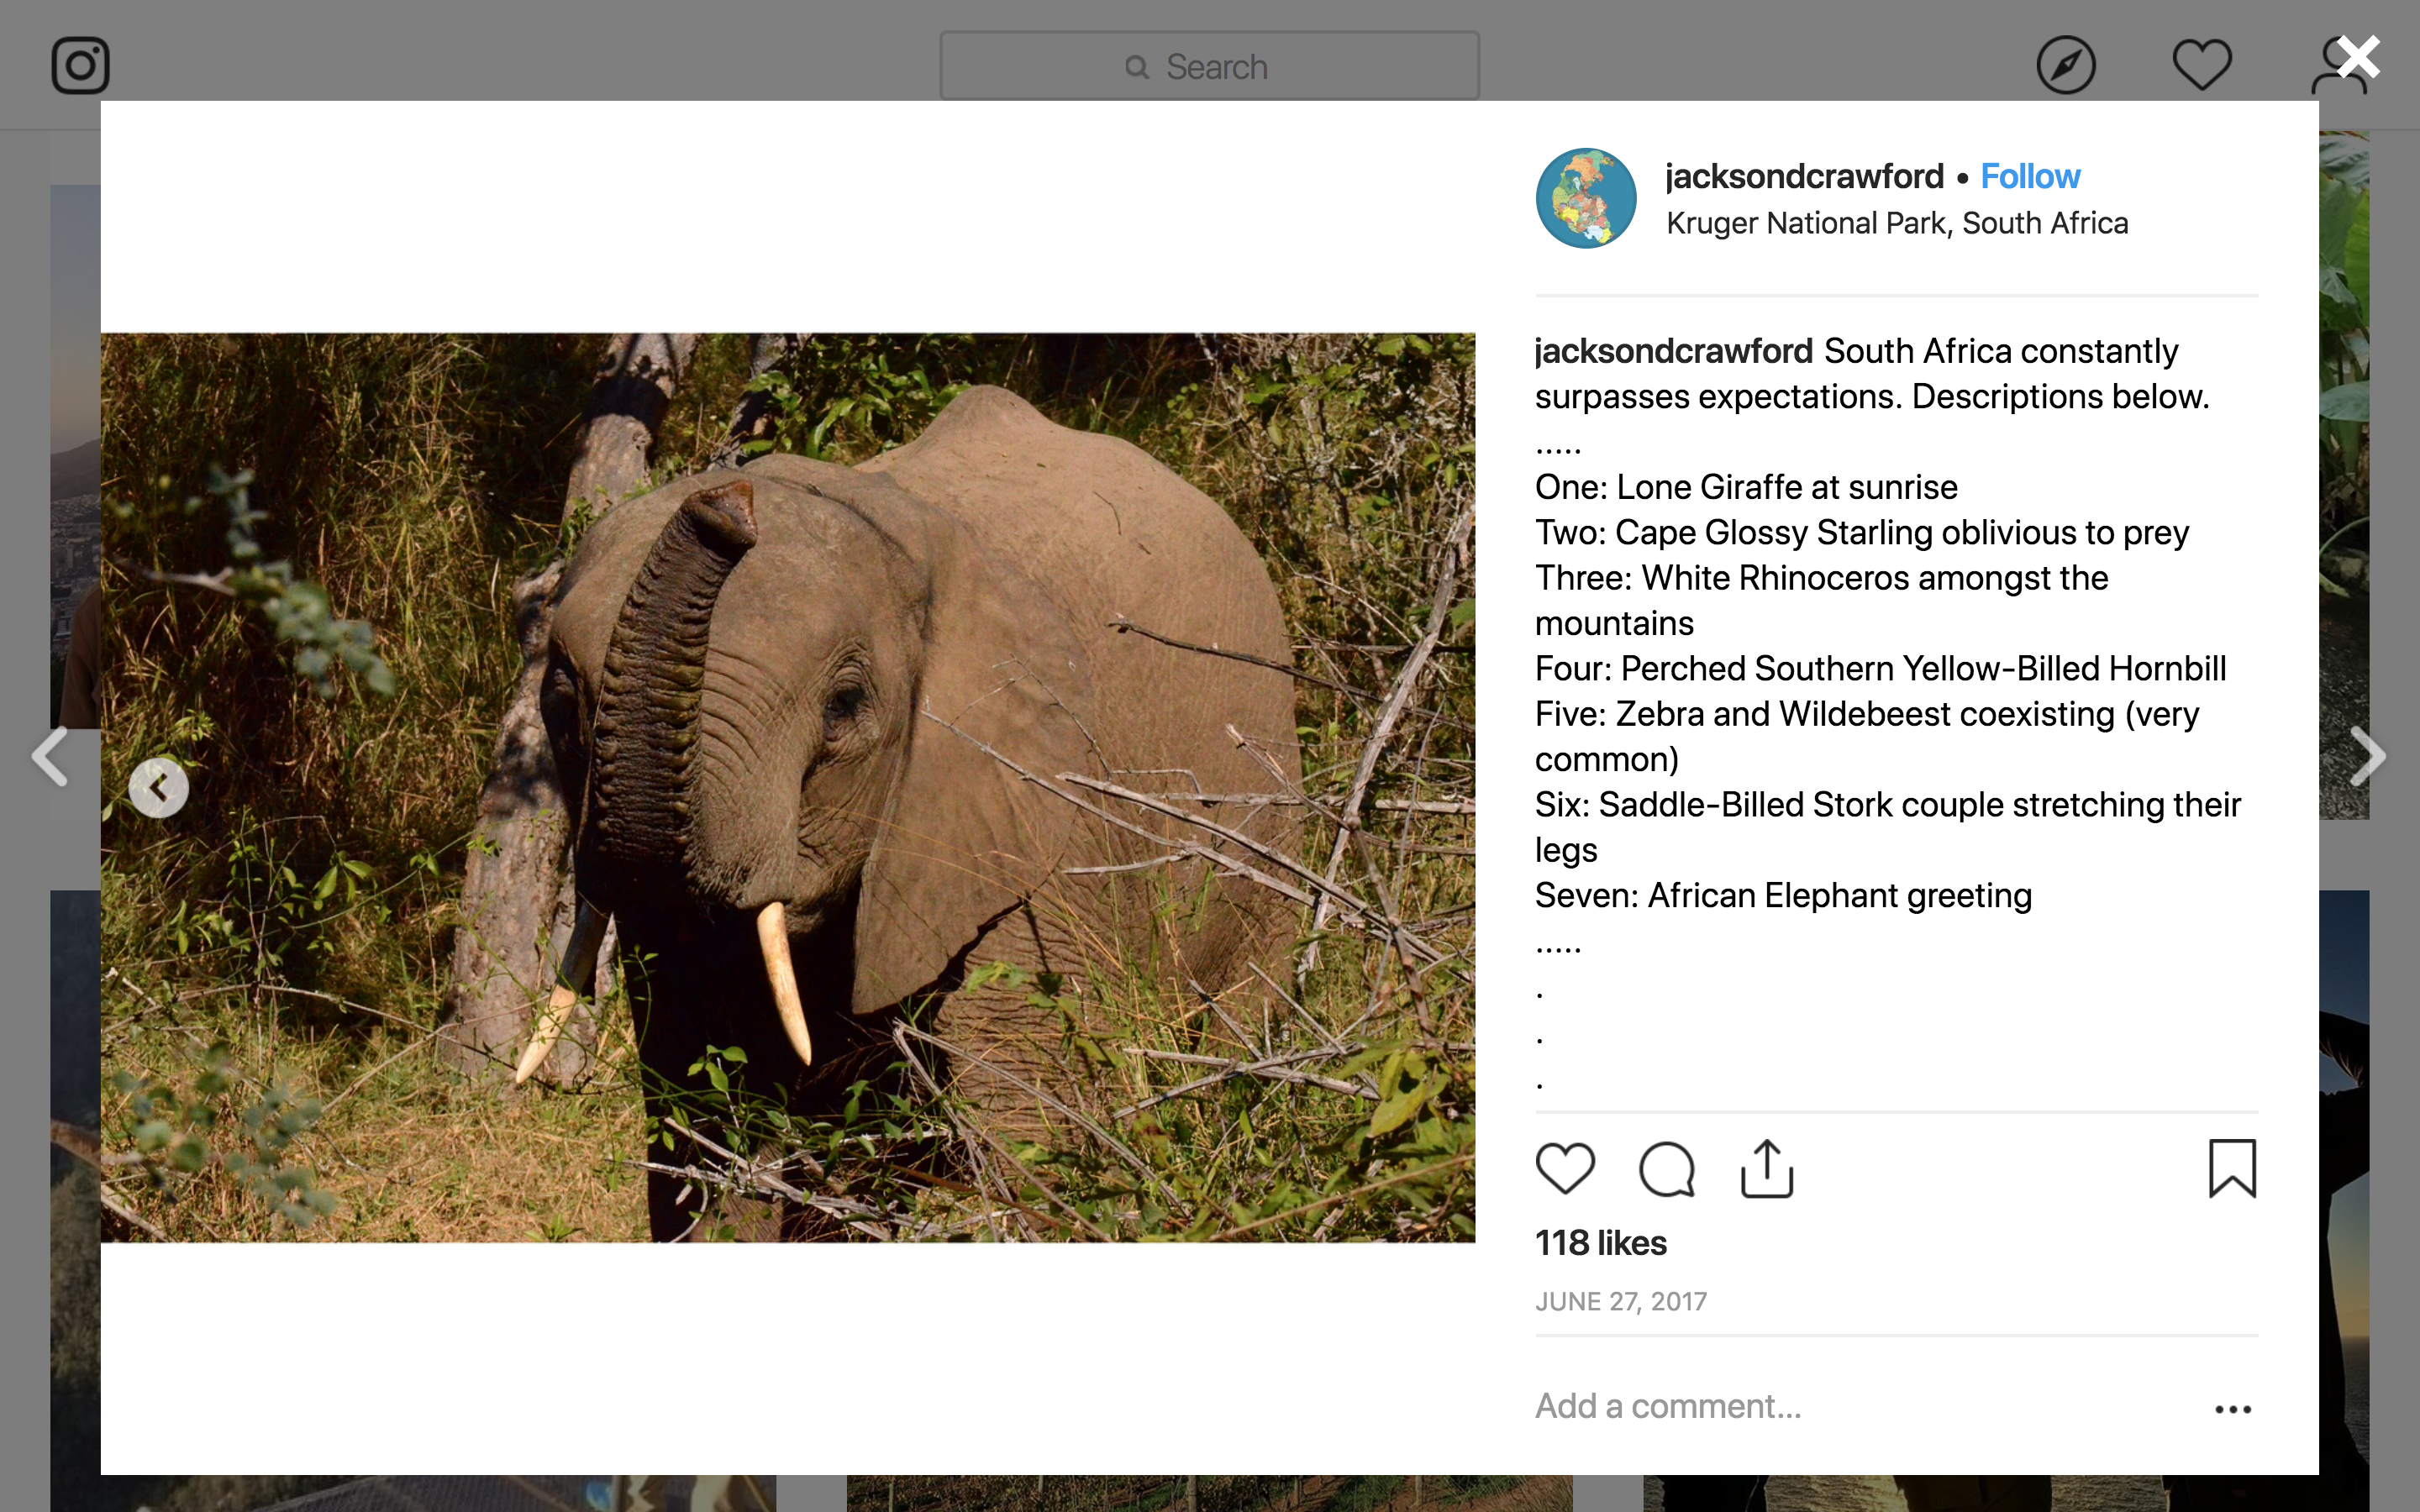This screenshot has height=1512, width=2420.
Task: Click the Instagram logo icon
Action: pyautogui.click(x=80, y=66)
